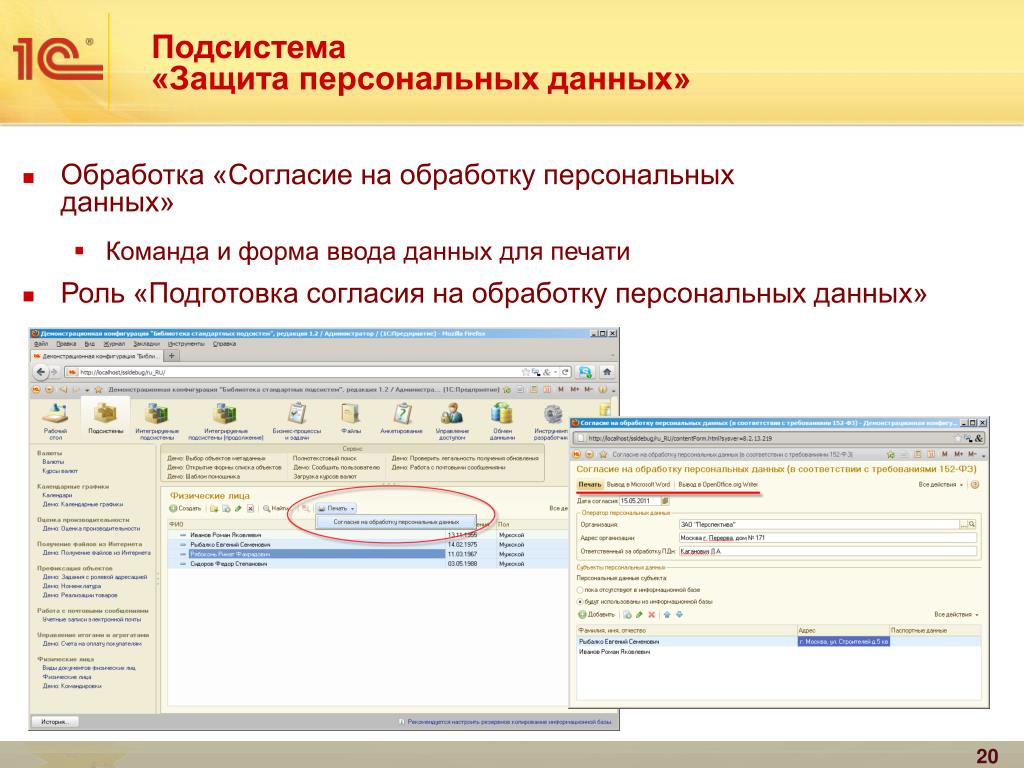
Task: Go back with Firefox back arrow
Action: click(x=41, y=372)
